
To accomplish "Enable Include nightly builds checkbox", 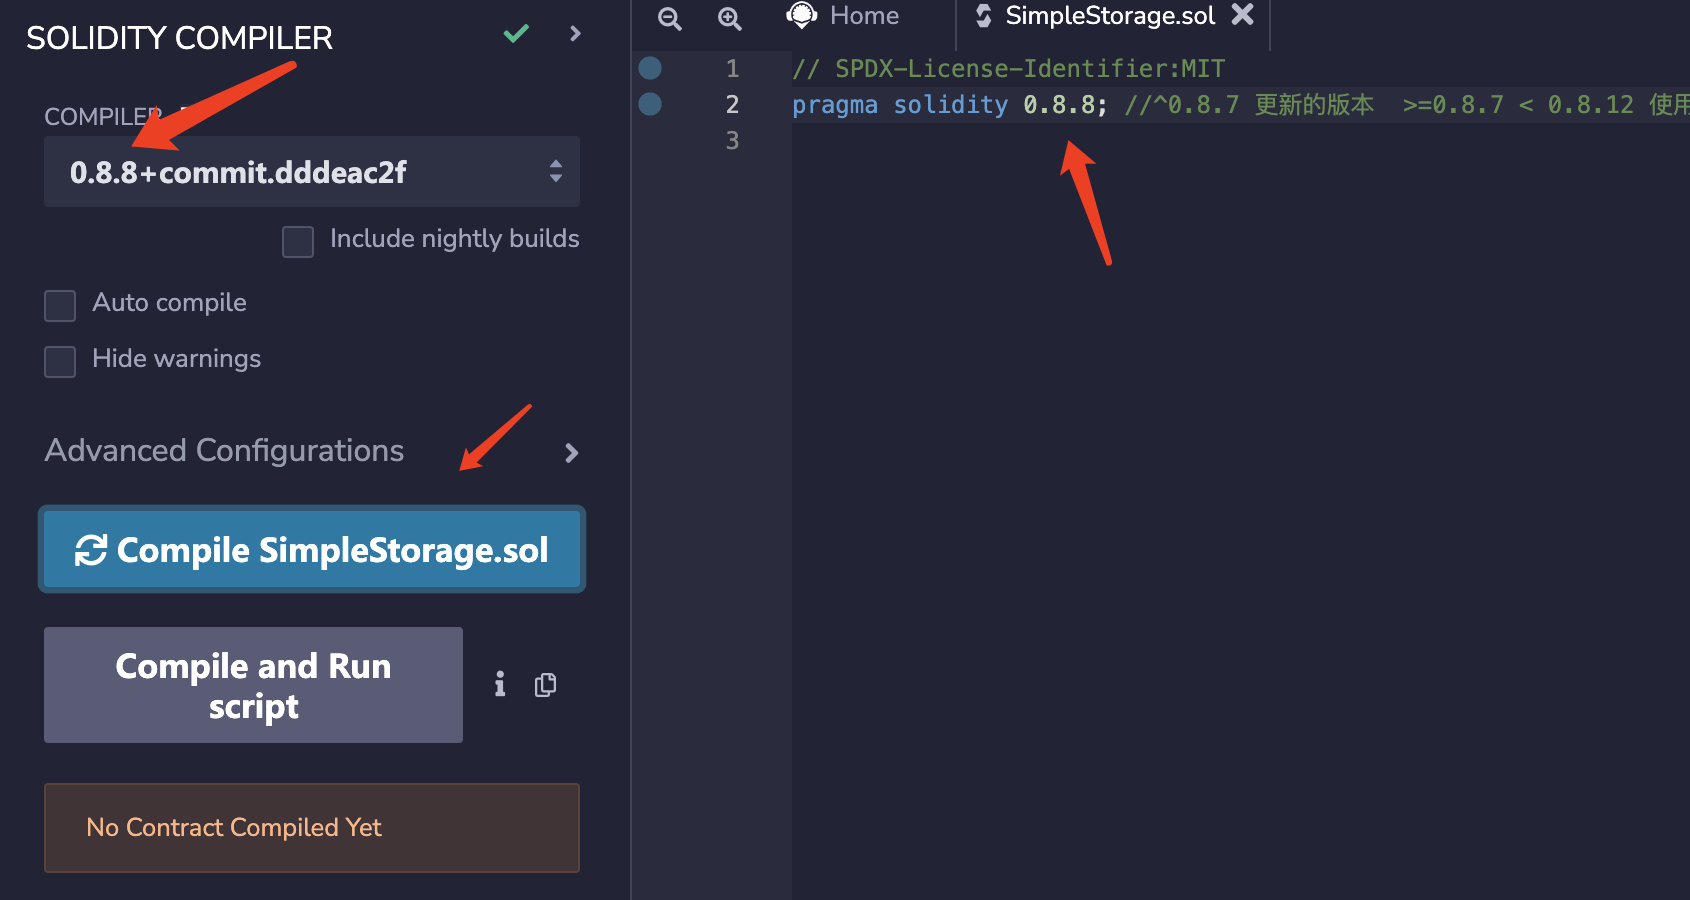I will coord(298,242).
